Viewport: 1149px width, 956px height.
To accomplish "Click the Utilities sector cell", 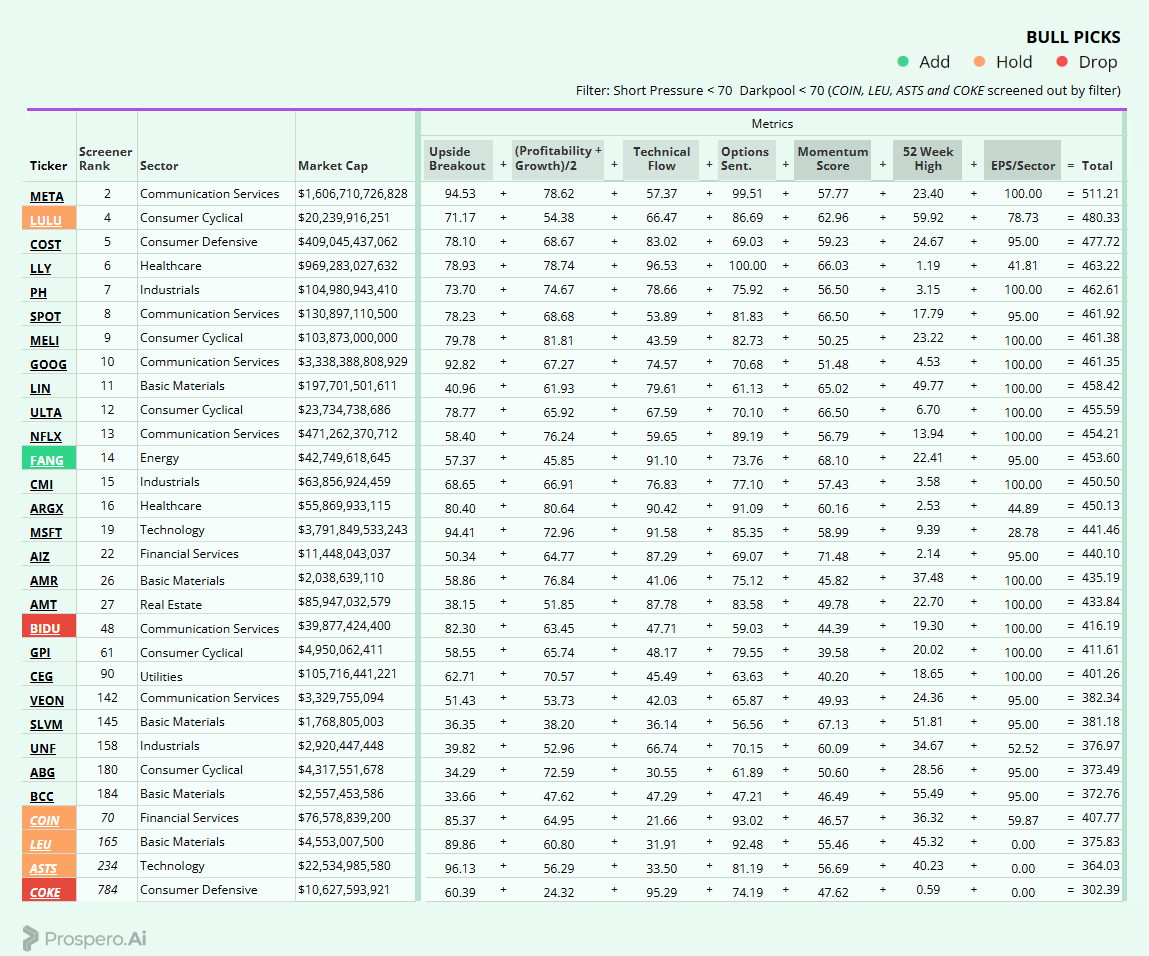I will pyautogui.click(x=161, y=677).
